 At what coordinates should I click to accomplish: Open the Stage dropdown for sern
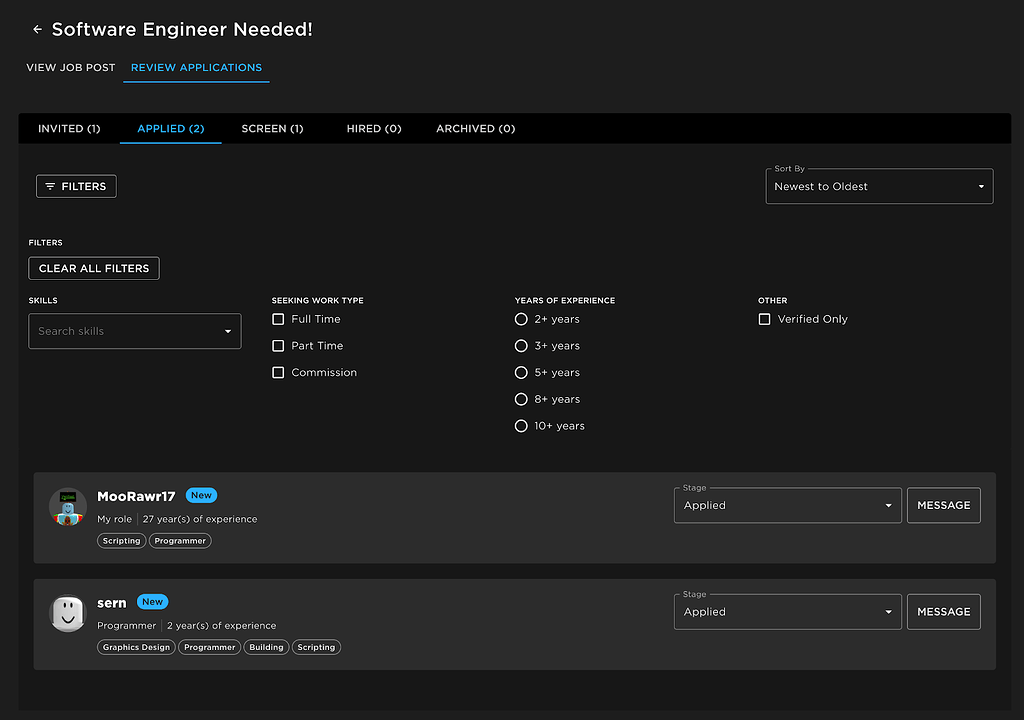click(787, 612)
